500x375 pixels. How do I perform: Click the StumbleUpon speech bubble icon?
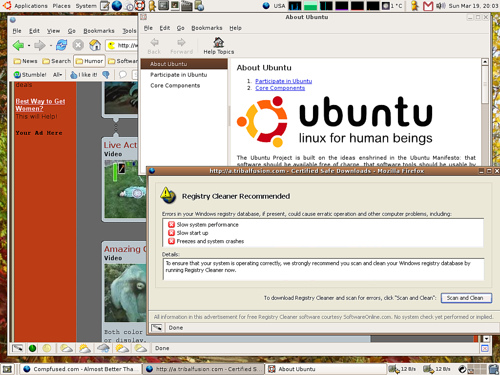coord(123,74)
